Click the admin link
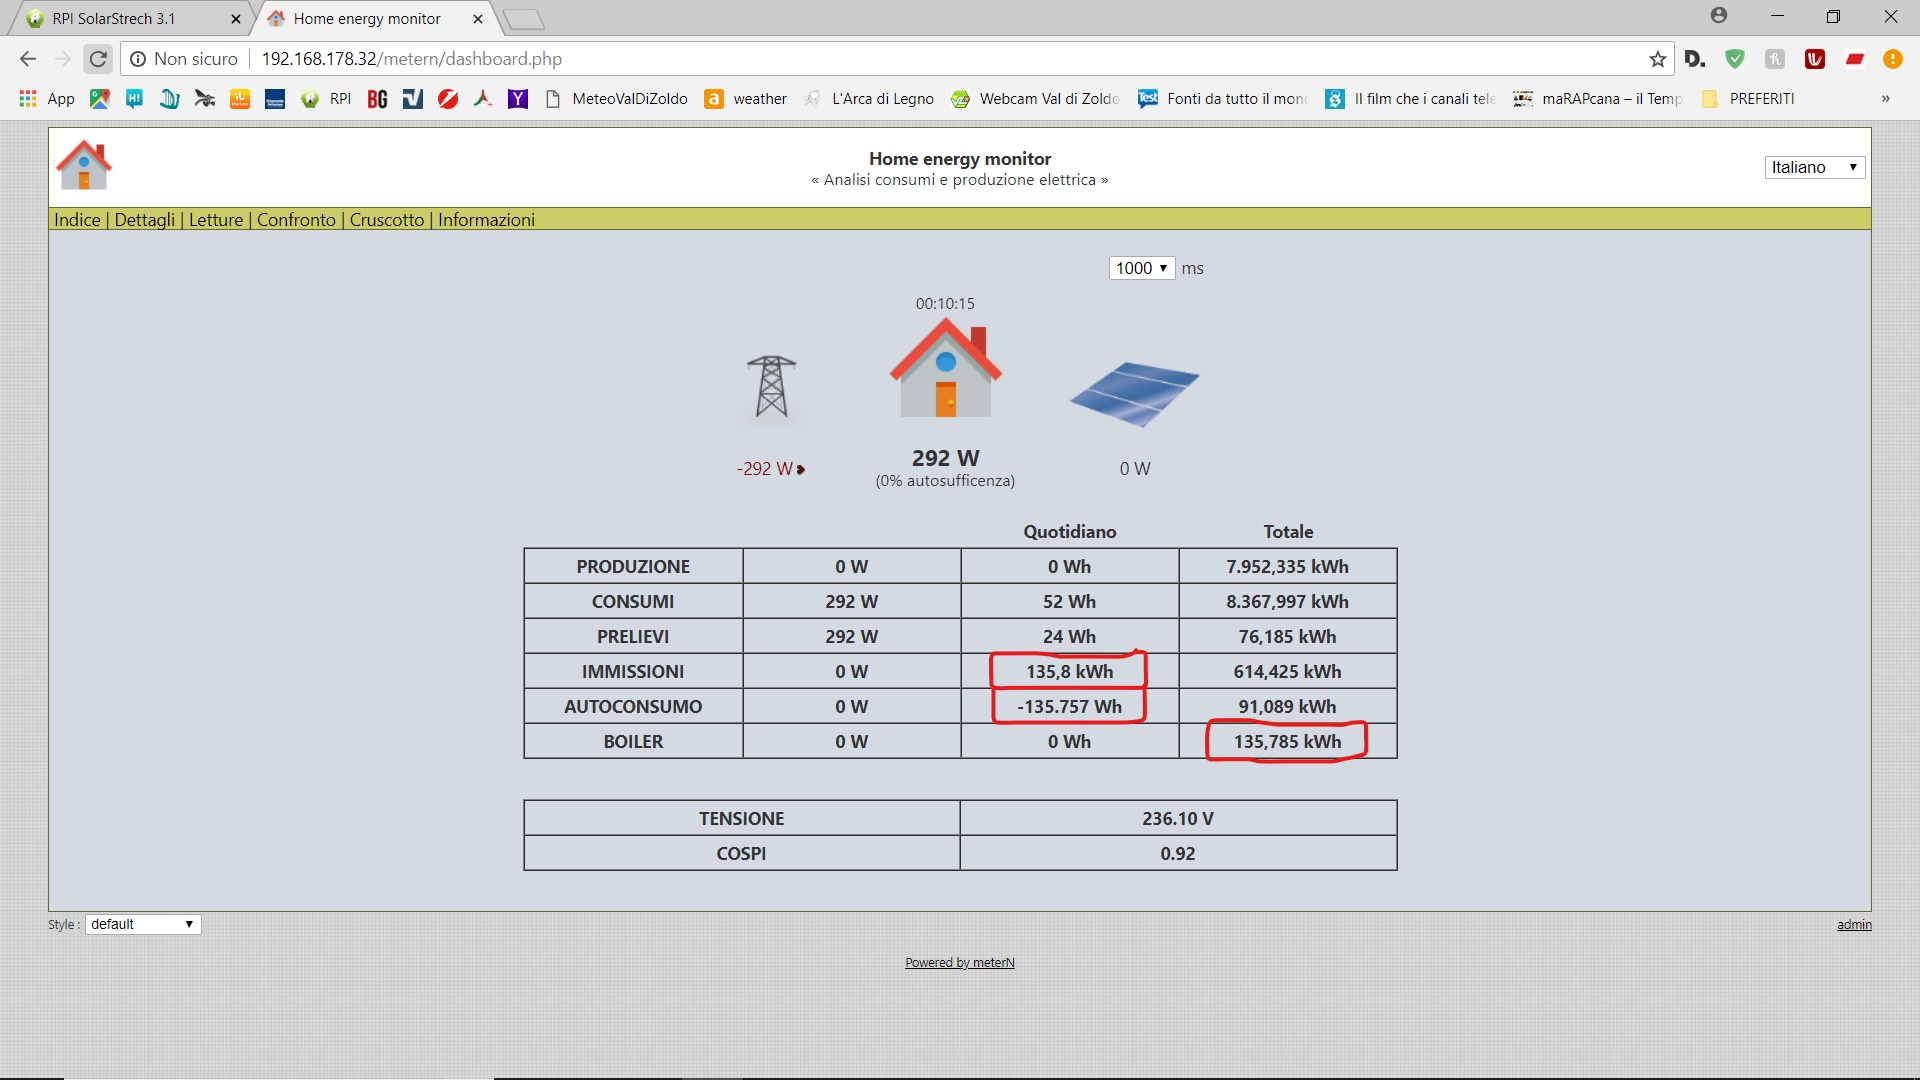Image resolution: width=1920 pixels, height=1080 pixels. pos(1853,924)
